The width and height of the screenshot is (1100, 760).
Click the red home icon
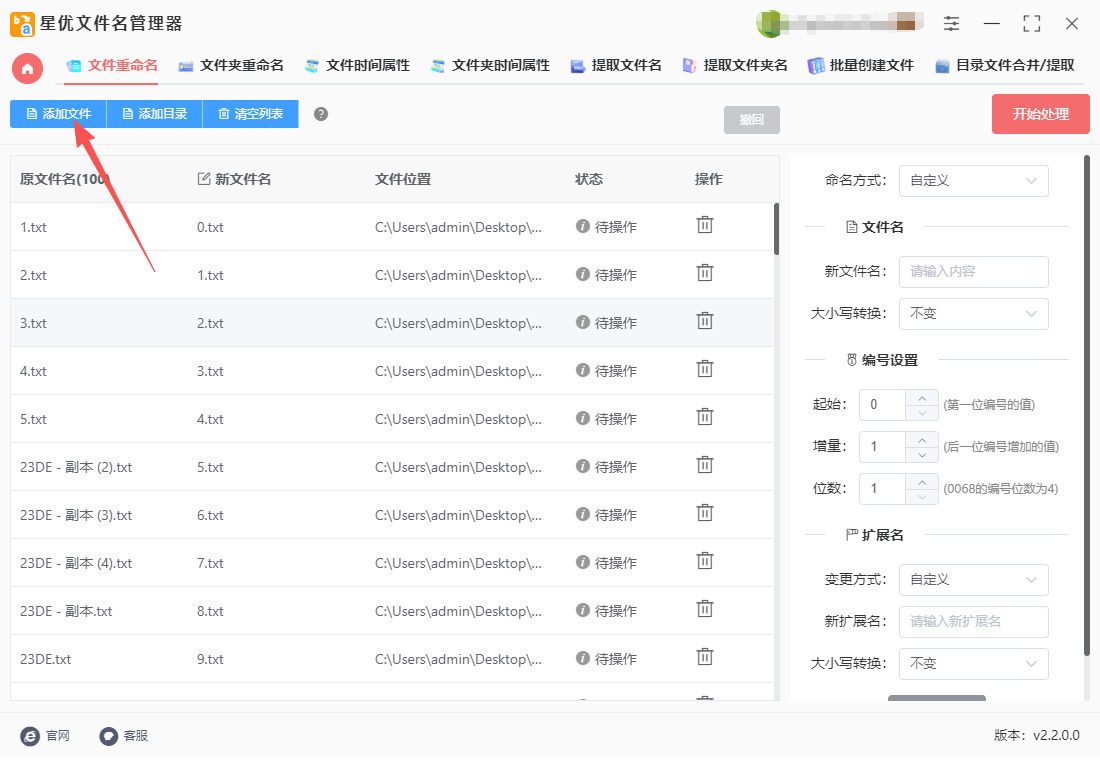[x=27, y=68]
